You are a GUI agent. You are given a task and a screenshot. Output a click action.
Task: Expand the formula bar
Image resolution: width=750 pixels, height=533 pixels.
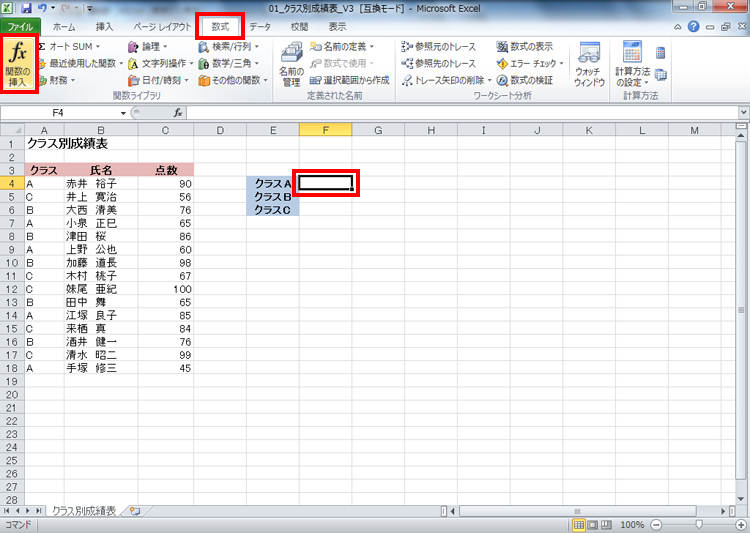(x=743, y=113)
